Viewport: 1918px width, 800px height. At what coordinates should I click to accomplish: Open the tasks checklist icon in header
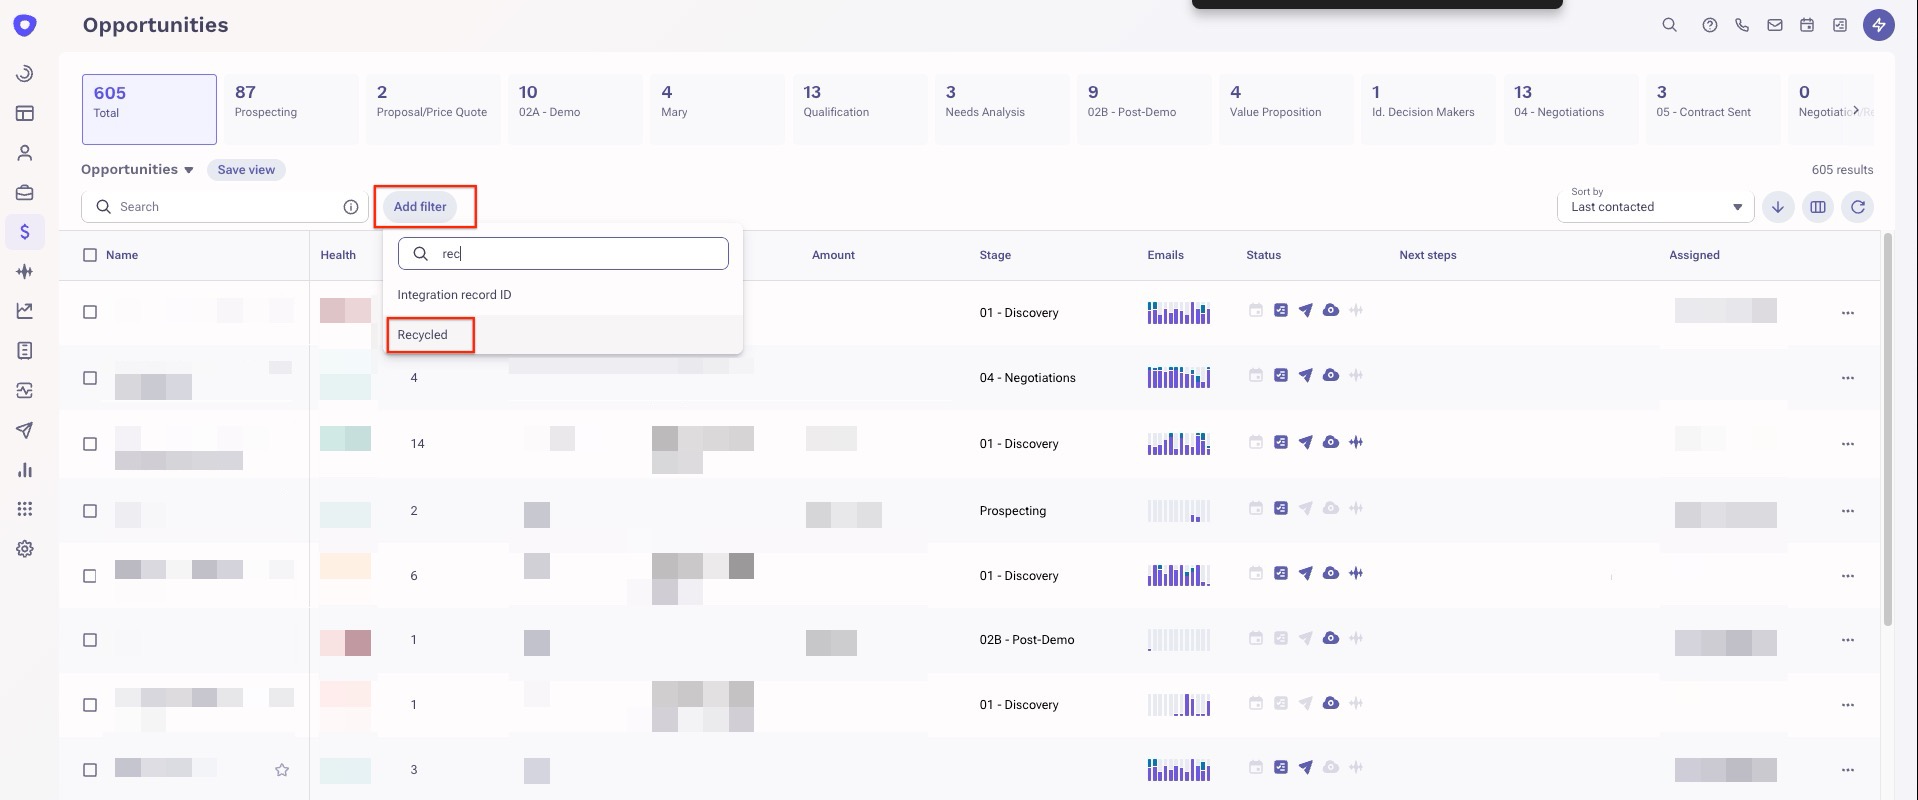(x=1840, y=25)
